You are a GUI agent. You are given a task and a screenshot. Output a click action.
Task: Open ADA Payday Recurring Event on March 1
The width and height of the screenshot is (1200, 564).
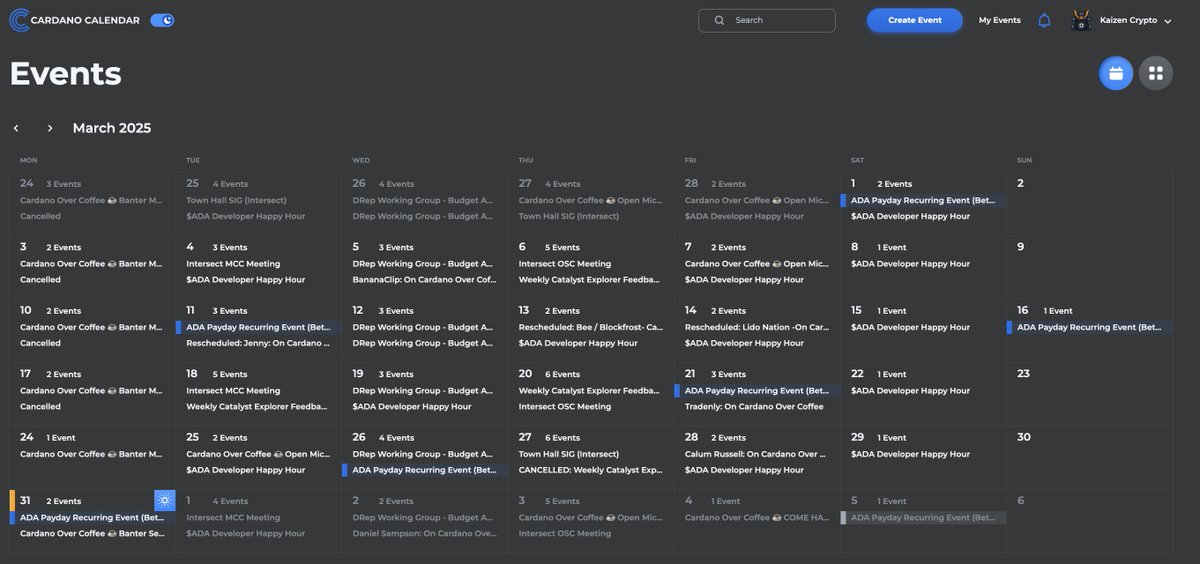click(924, 200)
